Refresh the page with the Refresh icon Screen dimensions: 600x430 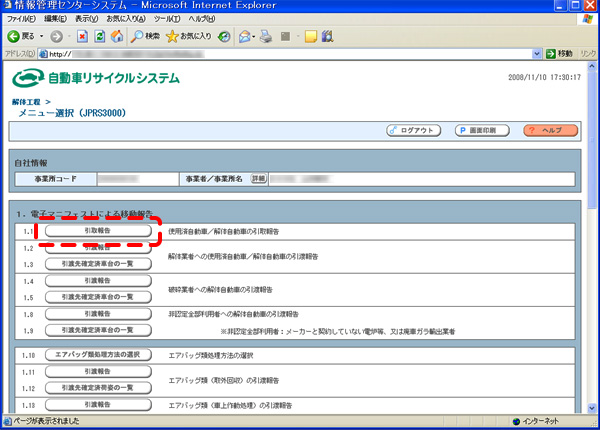tap(99, 36)
